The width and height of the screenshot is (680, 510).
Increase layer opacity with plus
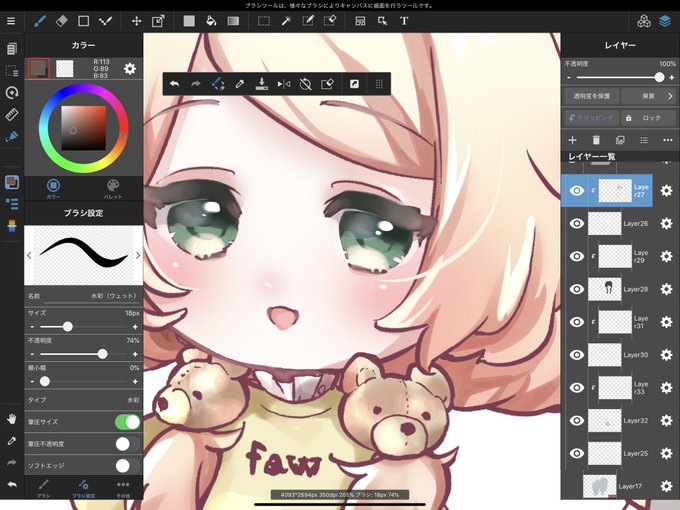tap(672, 78)
